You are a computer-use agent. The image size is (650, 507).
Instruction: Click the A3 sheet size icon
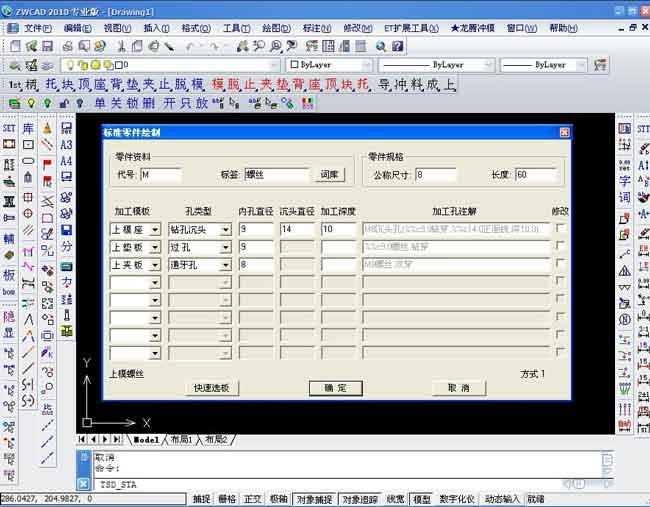[x=66, y=145]
